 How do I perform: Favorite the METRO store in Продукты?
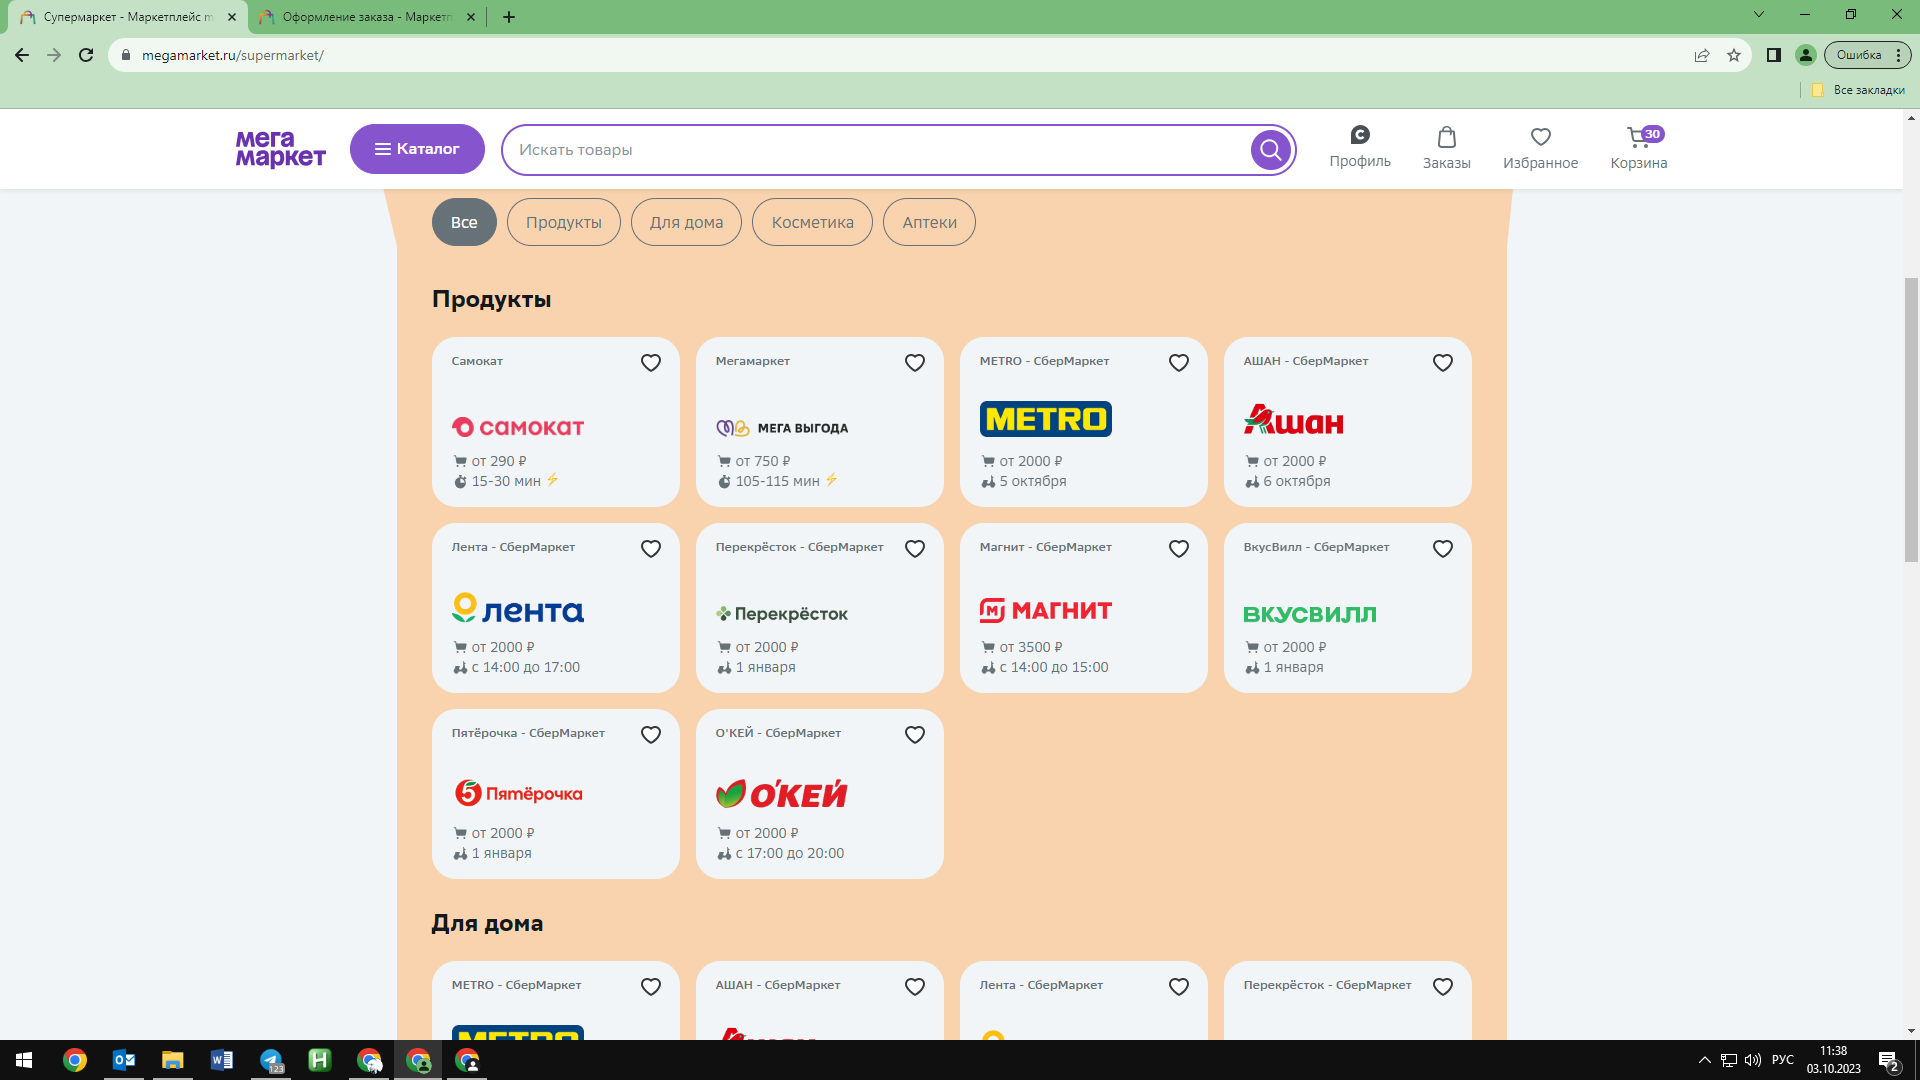[x=1179, y=363]
